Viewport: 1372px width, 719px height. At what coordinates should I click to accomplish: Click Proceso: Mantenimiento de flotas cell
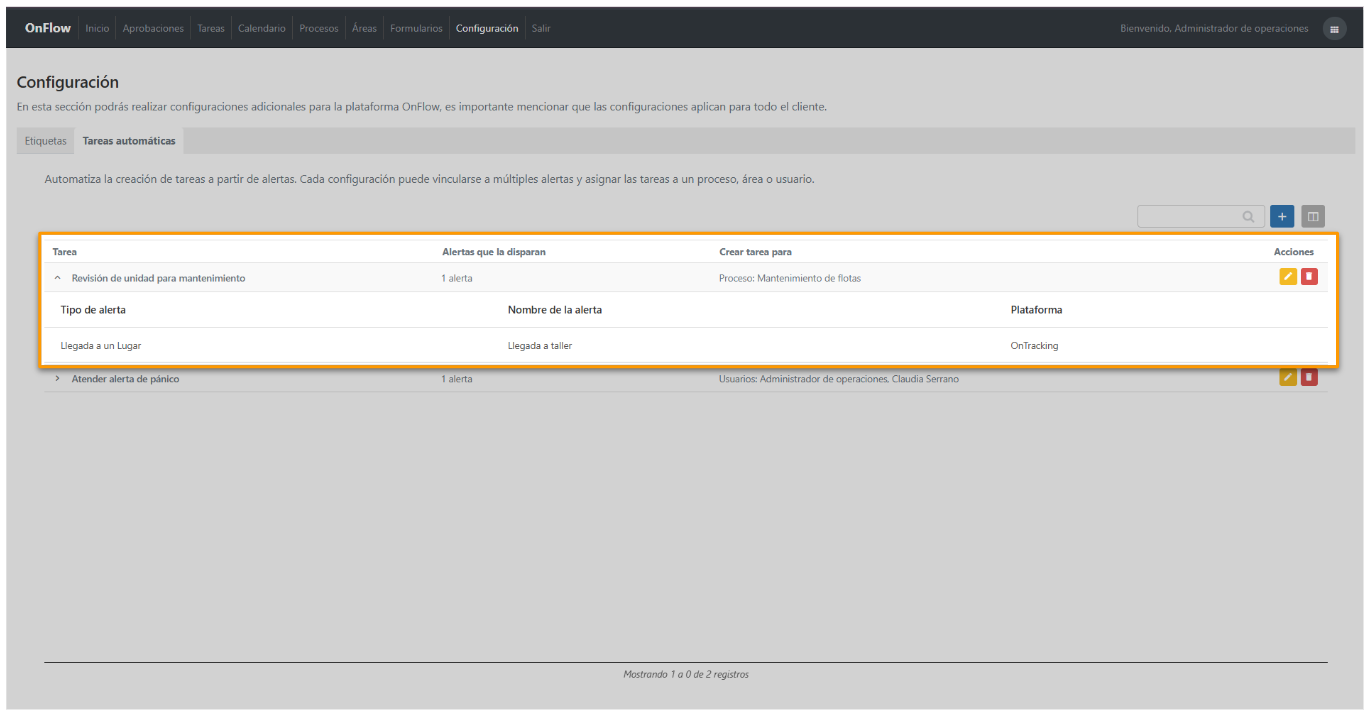(790, 278)
